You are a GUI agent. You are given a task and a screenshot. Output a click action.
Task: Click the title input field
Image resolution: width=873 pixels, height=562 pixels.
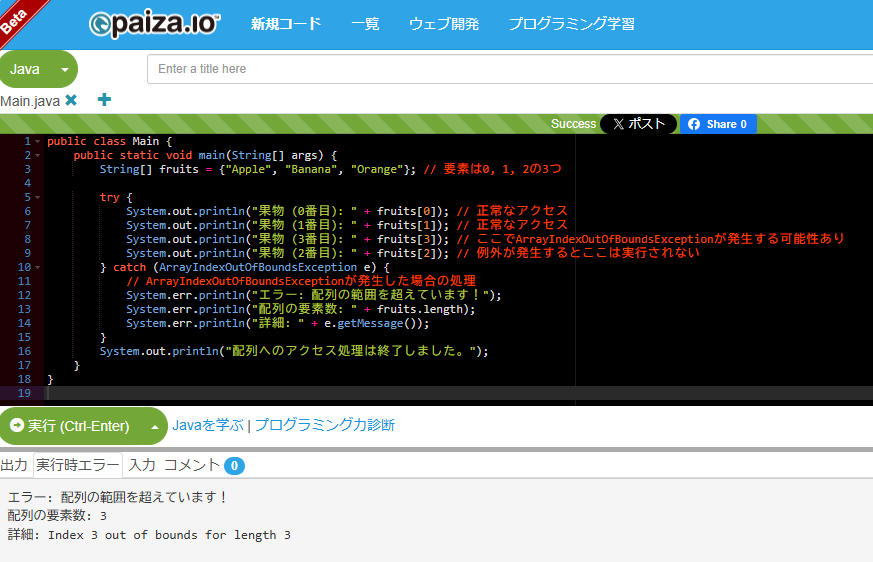[x=510, y=69]
